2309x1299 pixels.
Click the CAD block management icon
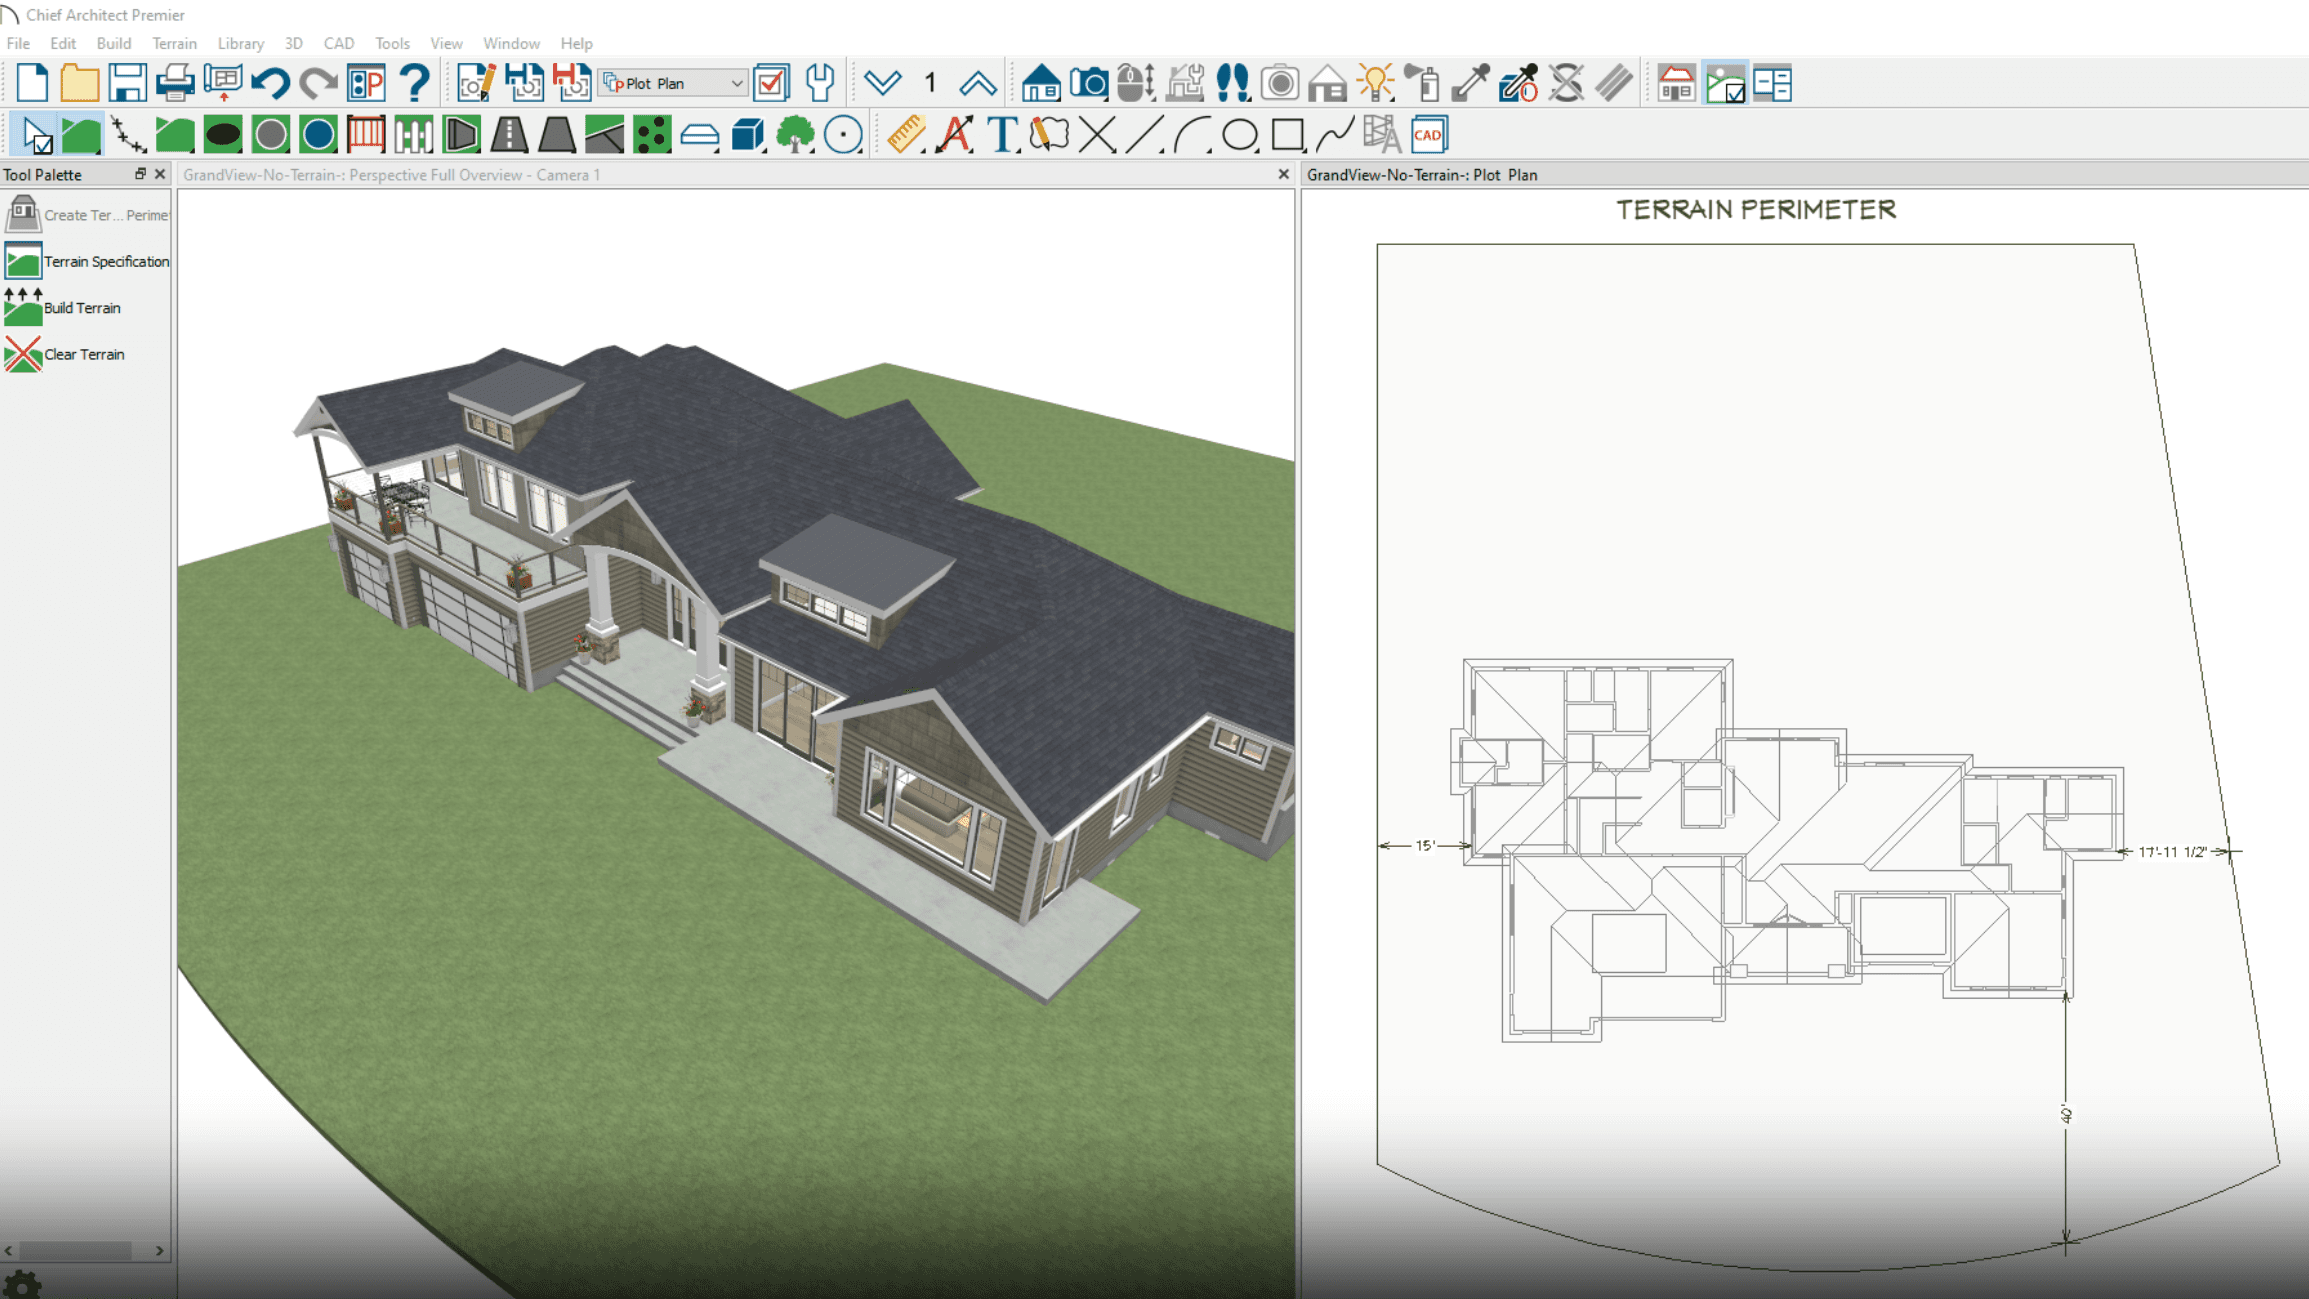coord(1429,135)
